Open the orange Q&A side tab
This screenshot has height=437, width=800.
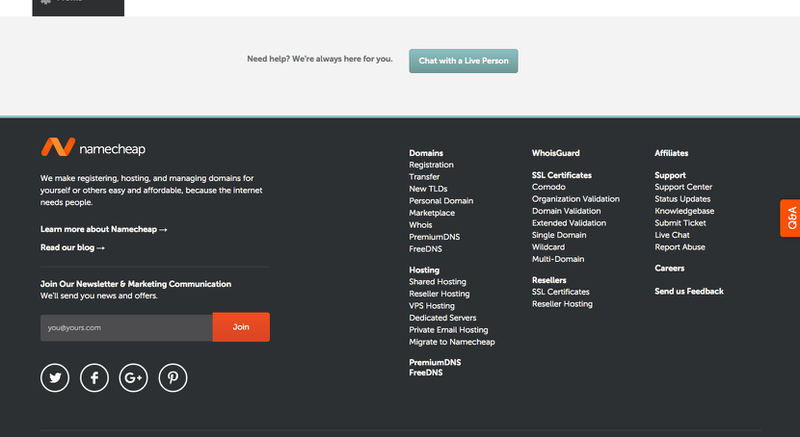790,218
